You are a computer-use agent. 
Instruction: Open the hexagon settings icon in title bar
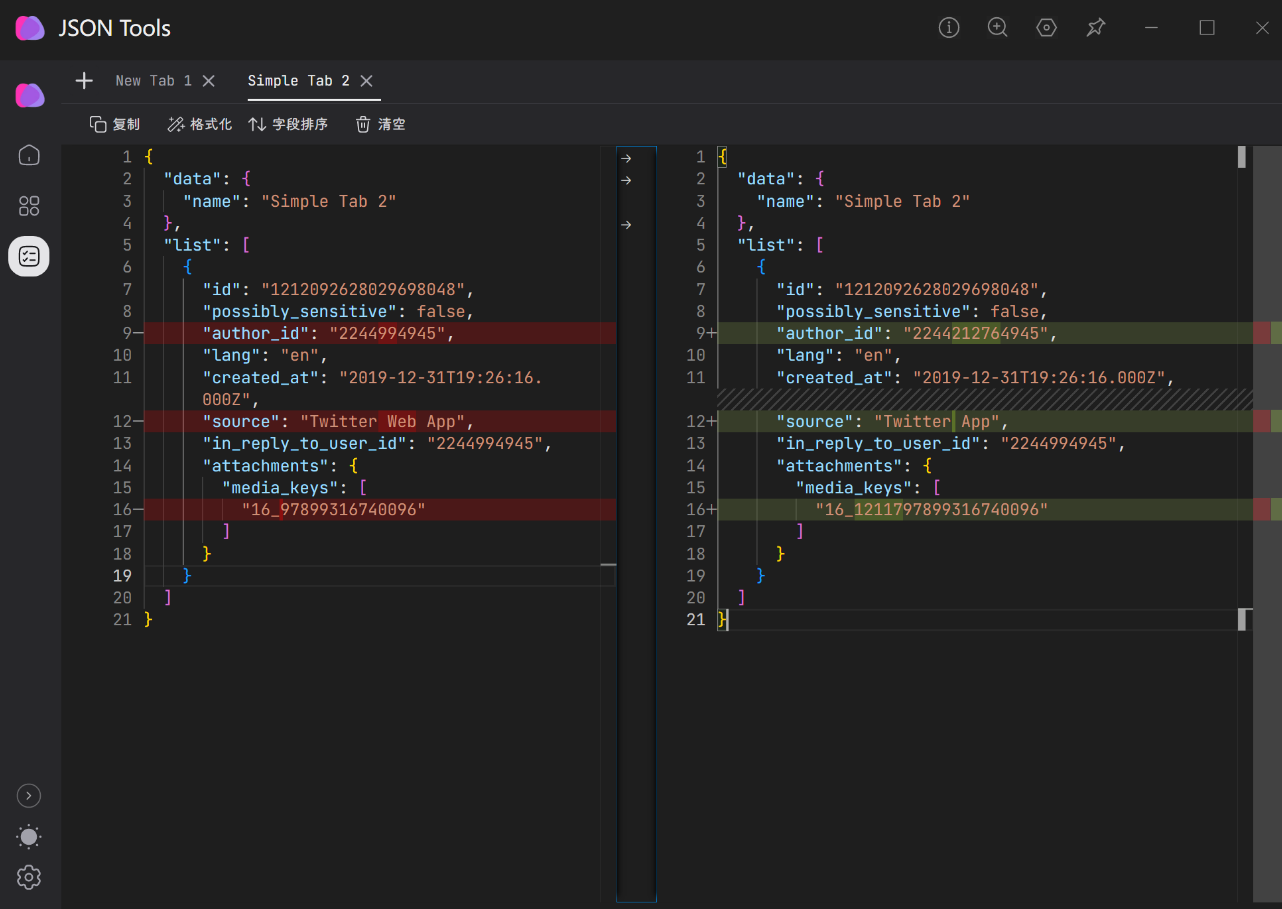click(1047, 28)
